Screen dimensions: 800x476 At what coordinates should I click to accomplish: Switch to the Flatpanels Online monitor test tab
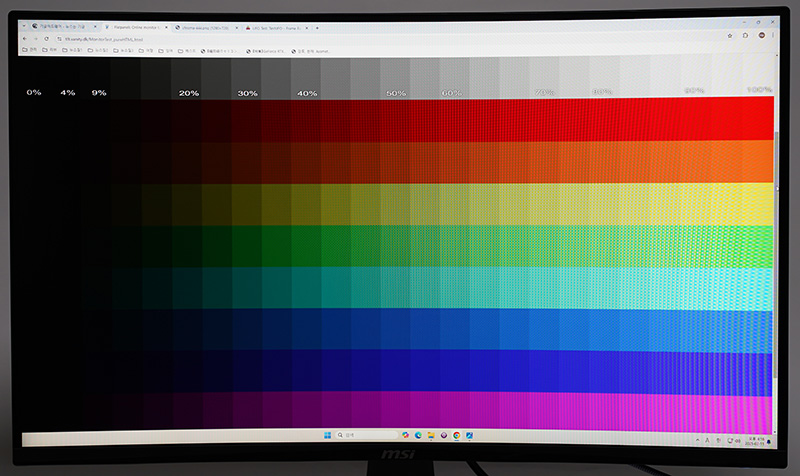(x=136, y=27)
